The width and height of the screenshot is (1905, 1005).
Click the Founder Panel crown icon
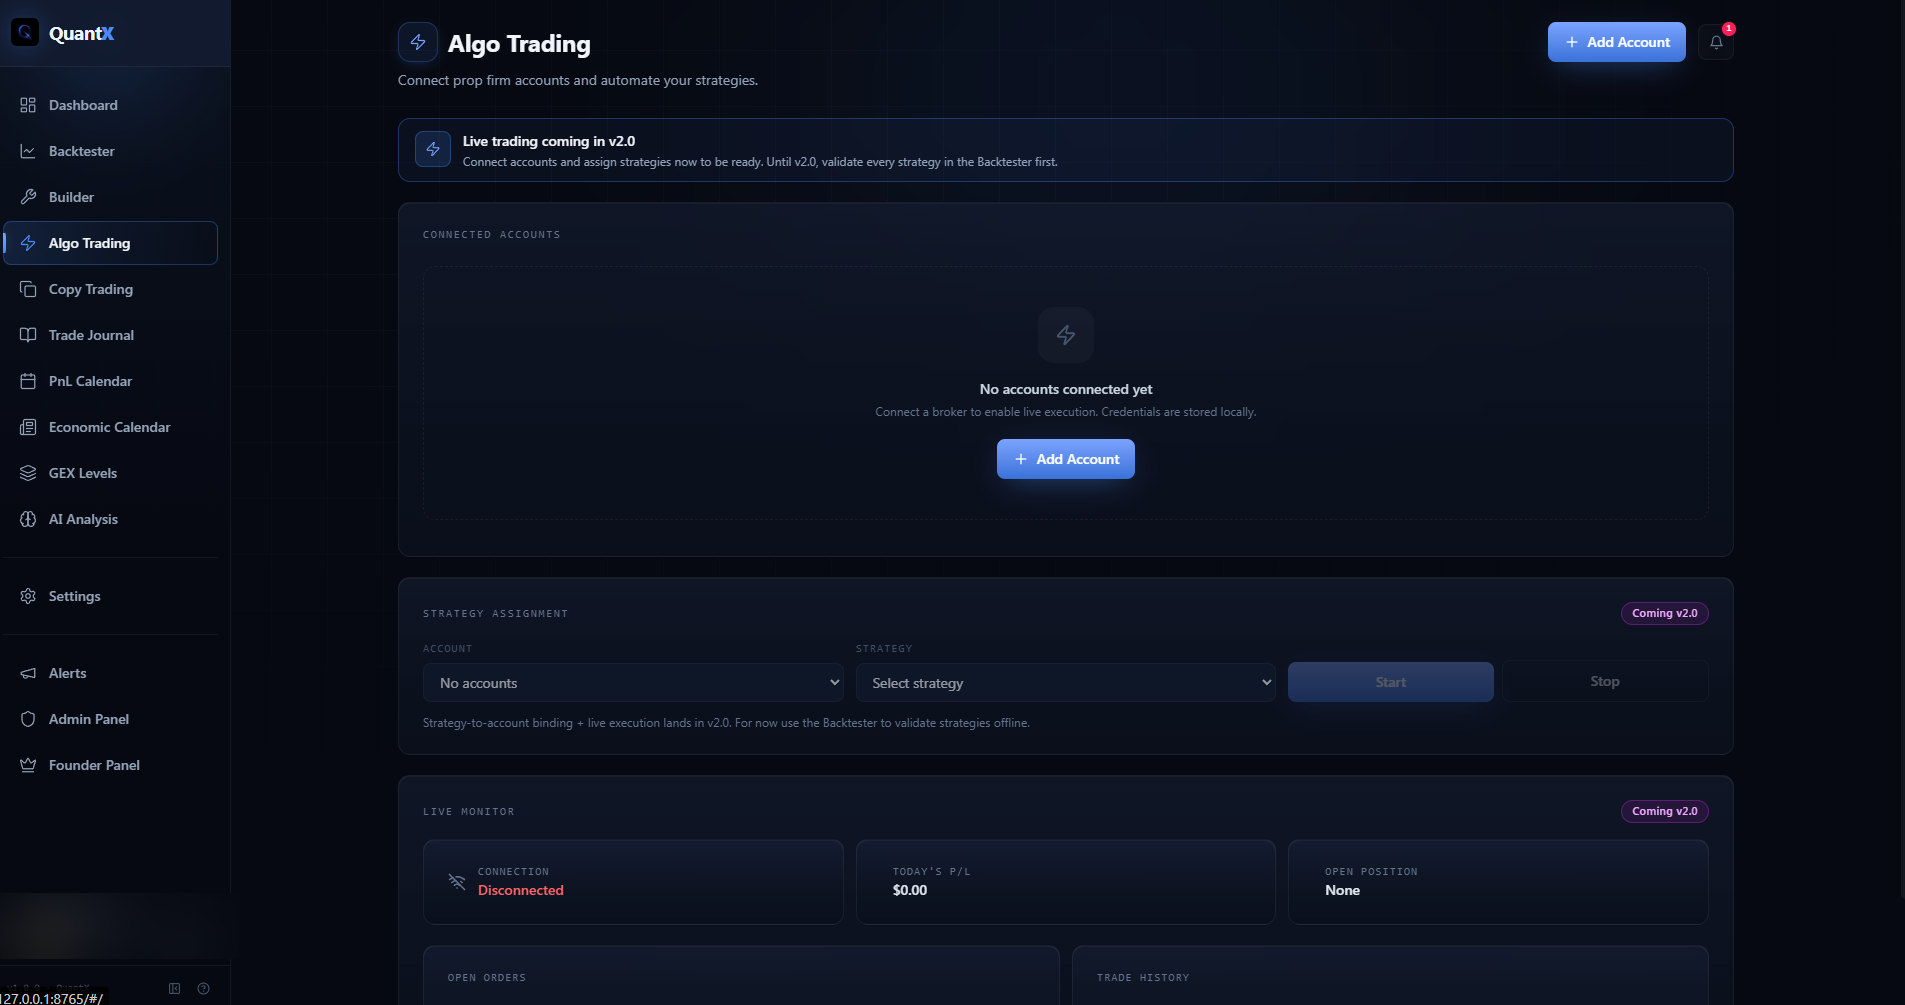[x=28, y=765]
